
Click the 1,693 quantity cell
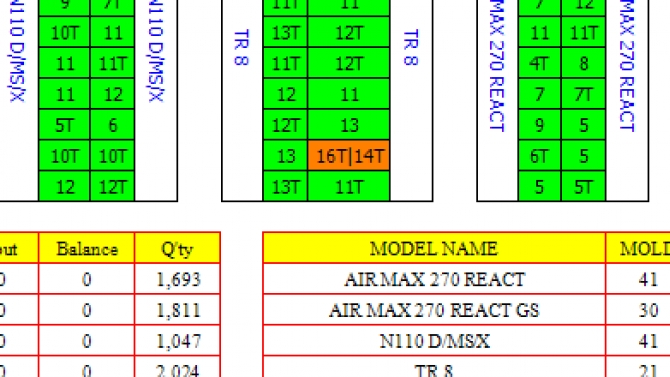[x=177, y=279]
